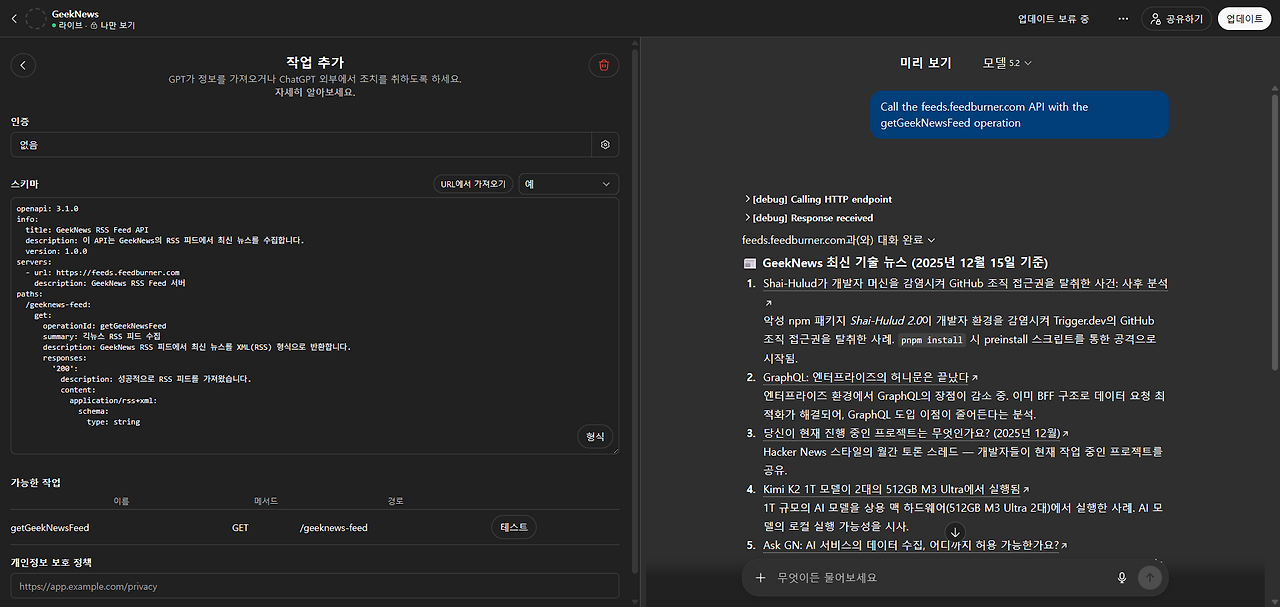Expand the Response received debug entry
The image size is (1280, 607).
pos(808,218)
